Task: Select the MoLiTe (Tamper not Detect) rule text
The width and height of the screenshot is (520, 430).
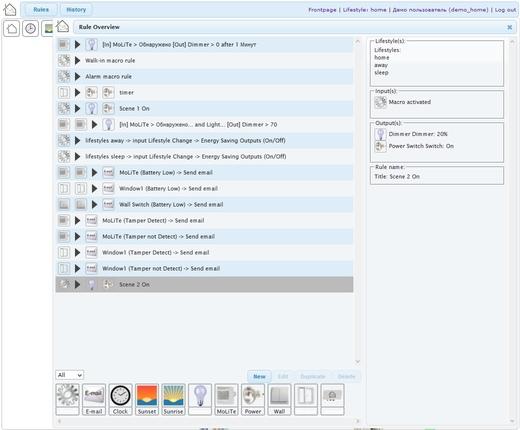Action: coord(158,237)
